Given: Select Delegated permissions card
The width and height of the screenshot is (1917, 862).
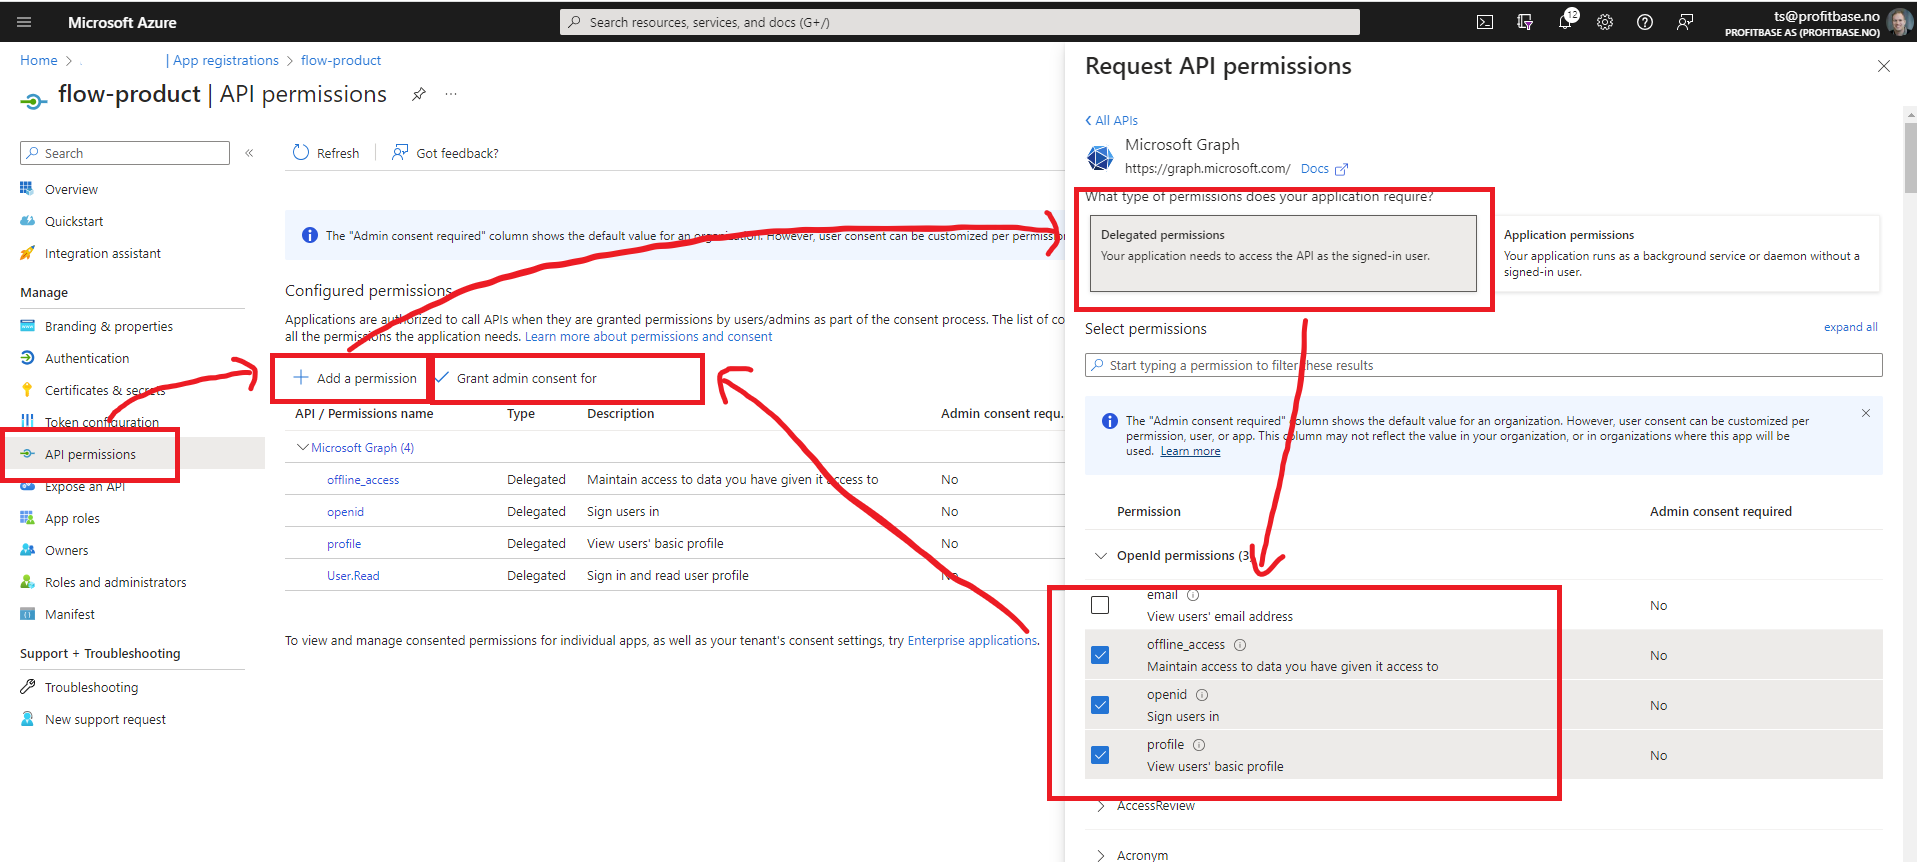Looking at the screenshot, I should [x=1283, y=253].
